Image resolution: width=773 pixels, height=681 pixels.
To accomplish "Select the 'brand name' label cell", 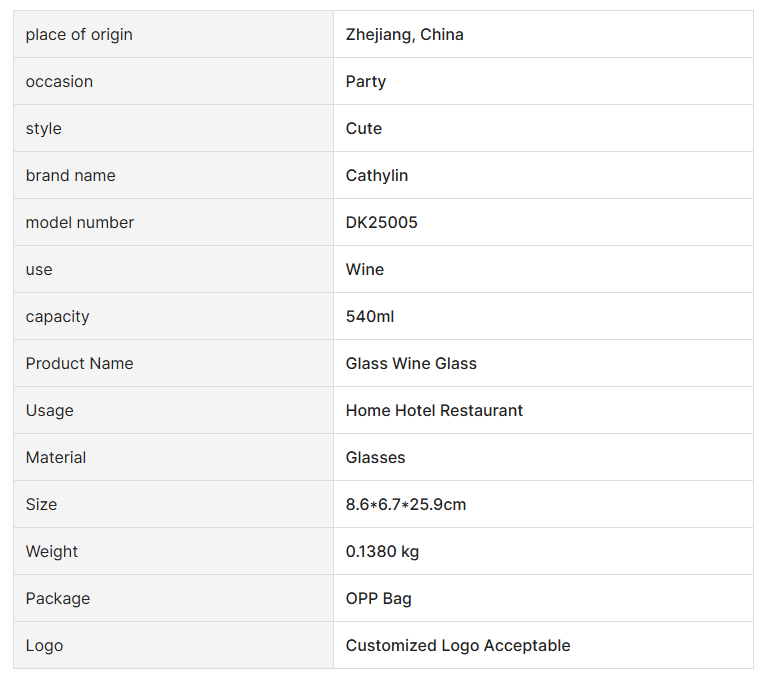I will pos(70,176).
